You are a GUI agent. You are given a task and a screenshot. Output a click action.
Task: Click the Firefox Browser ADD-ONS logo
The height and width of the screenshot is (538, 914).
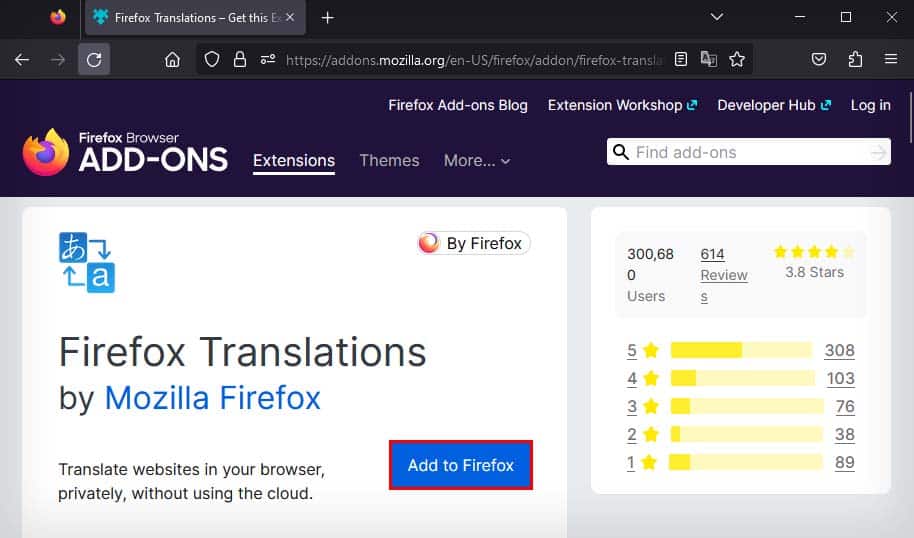pyautogui.click(x=125, y=152)
